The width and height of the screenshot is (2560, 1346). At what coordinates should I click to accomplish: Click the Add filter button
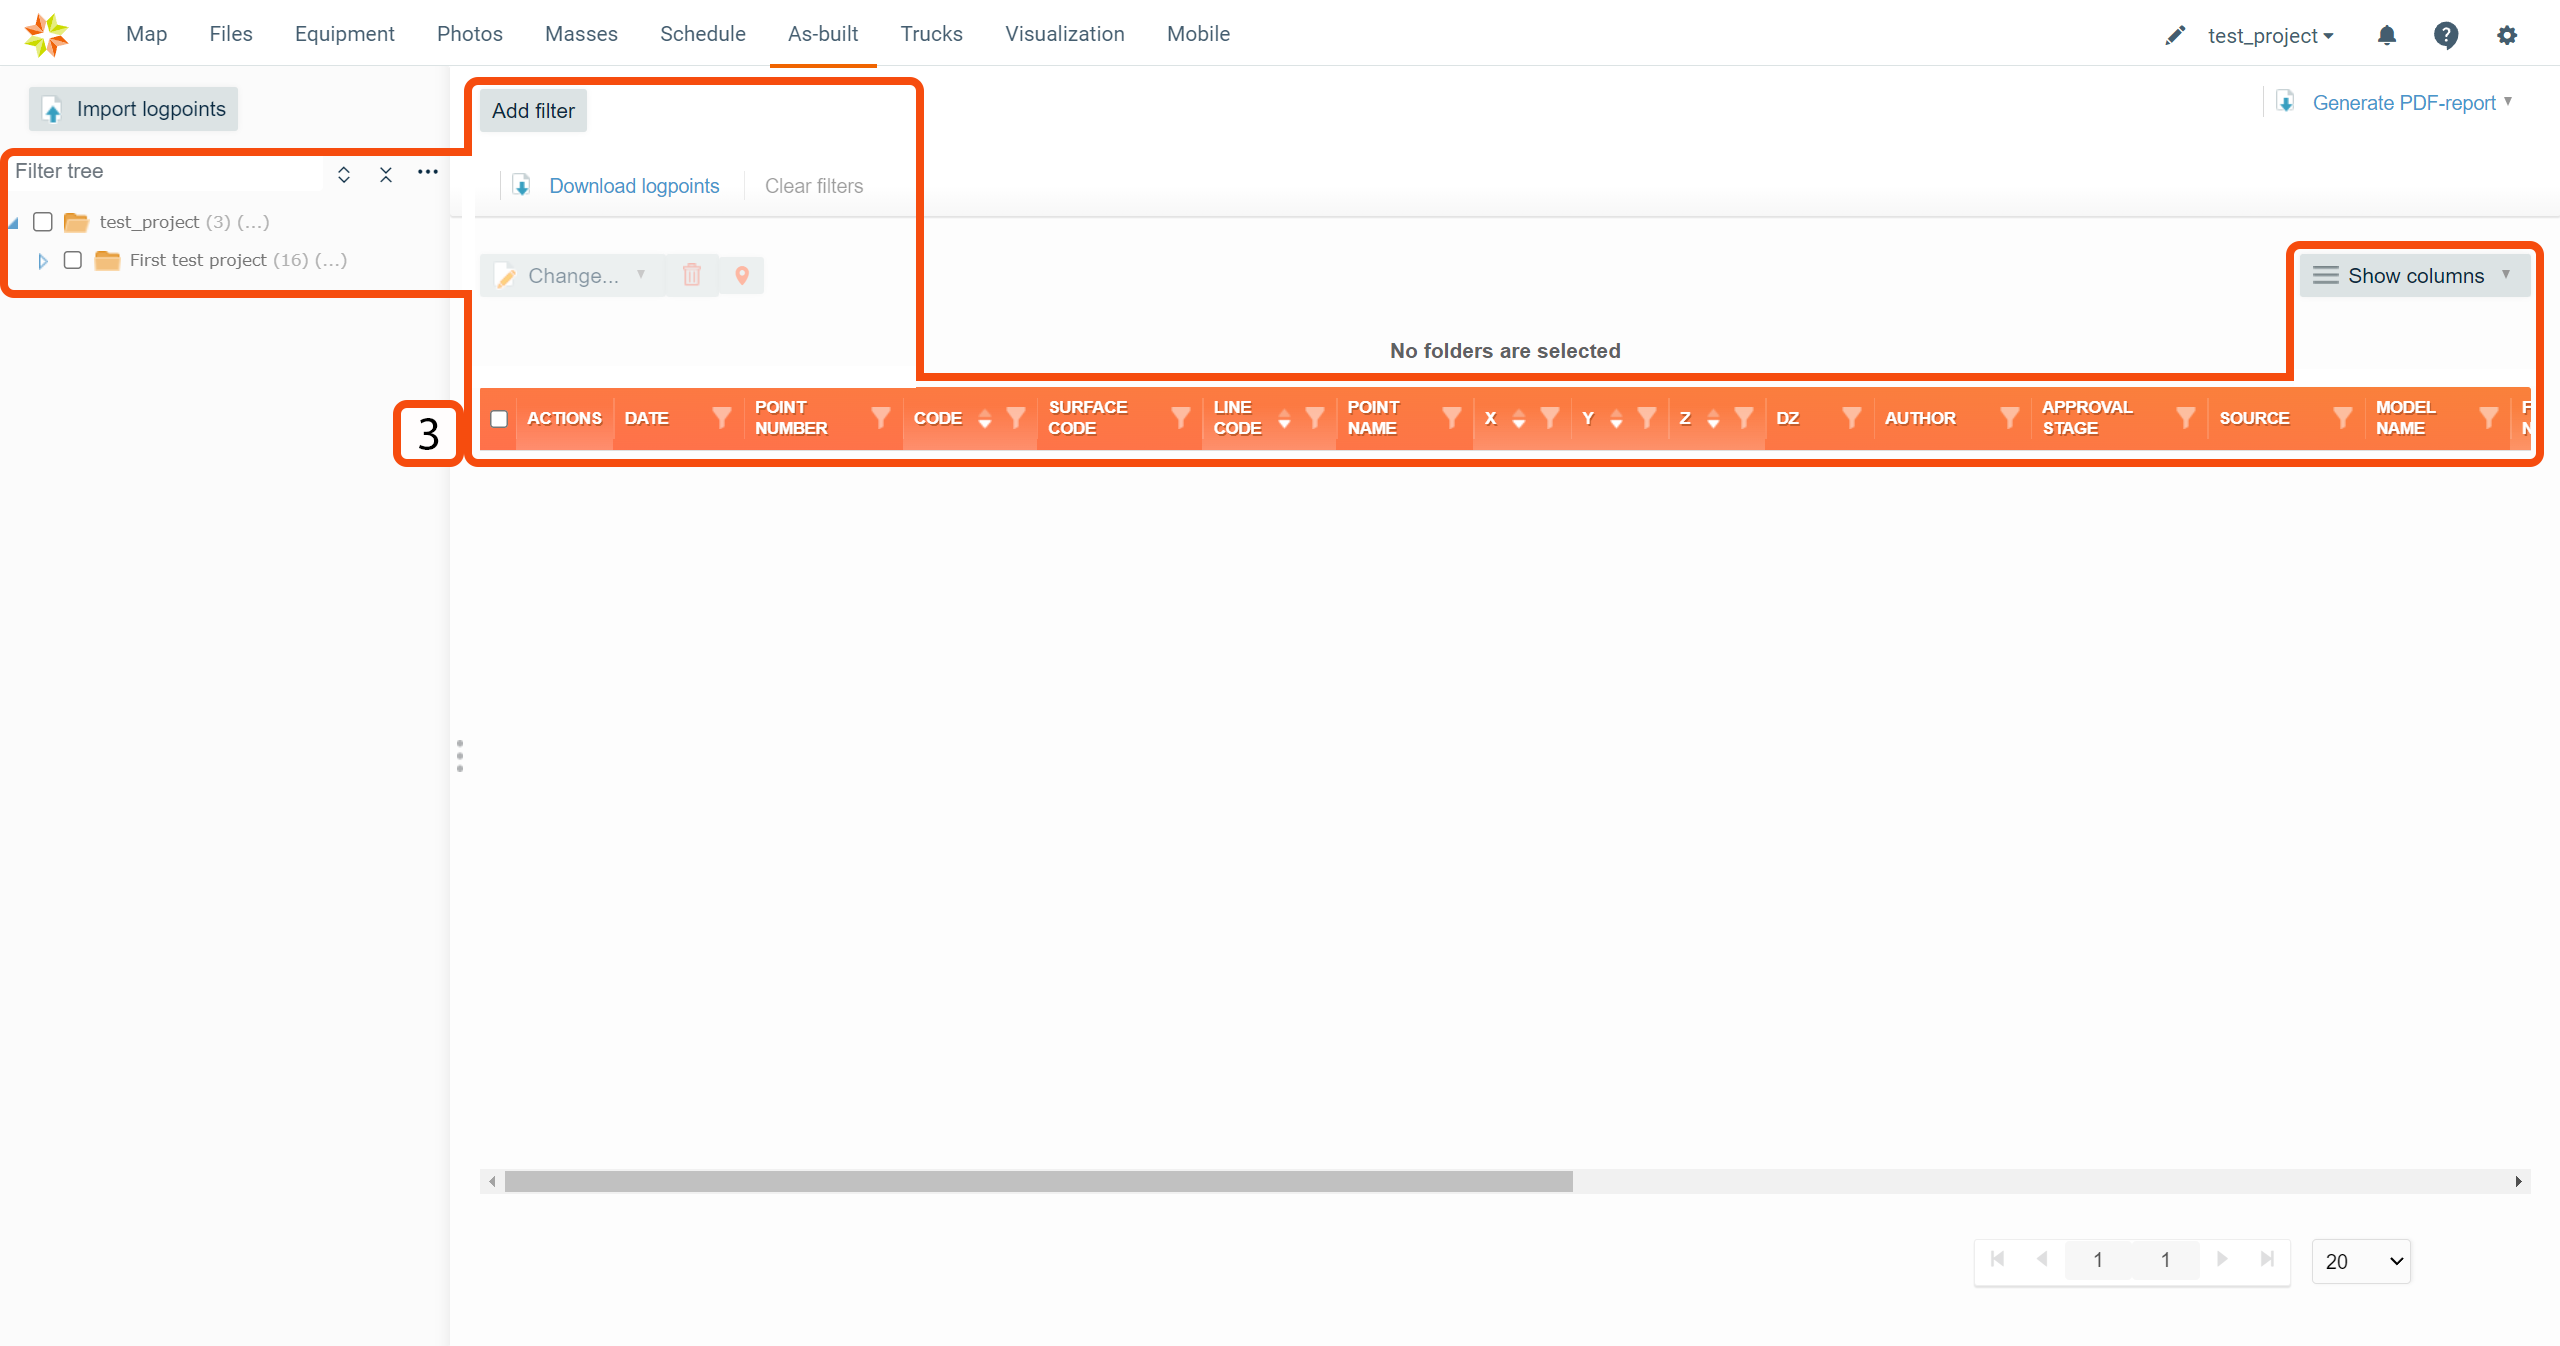point(533,111)
